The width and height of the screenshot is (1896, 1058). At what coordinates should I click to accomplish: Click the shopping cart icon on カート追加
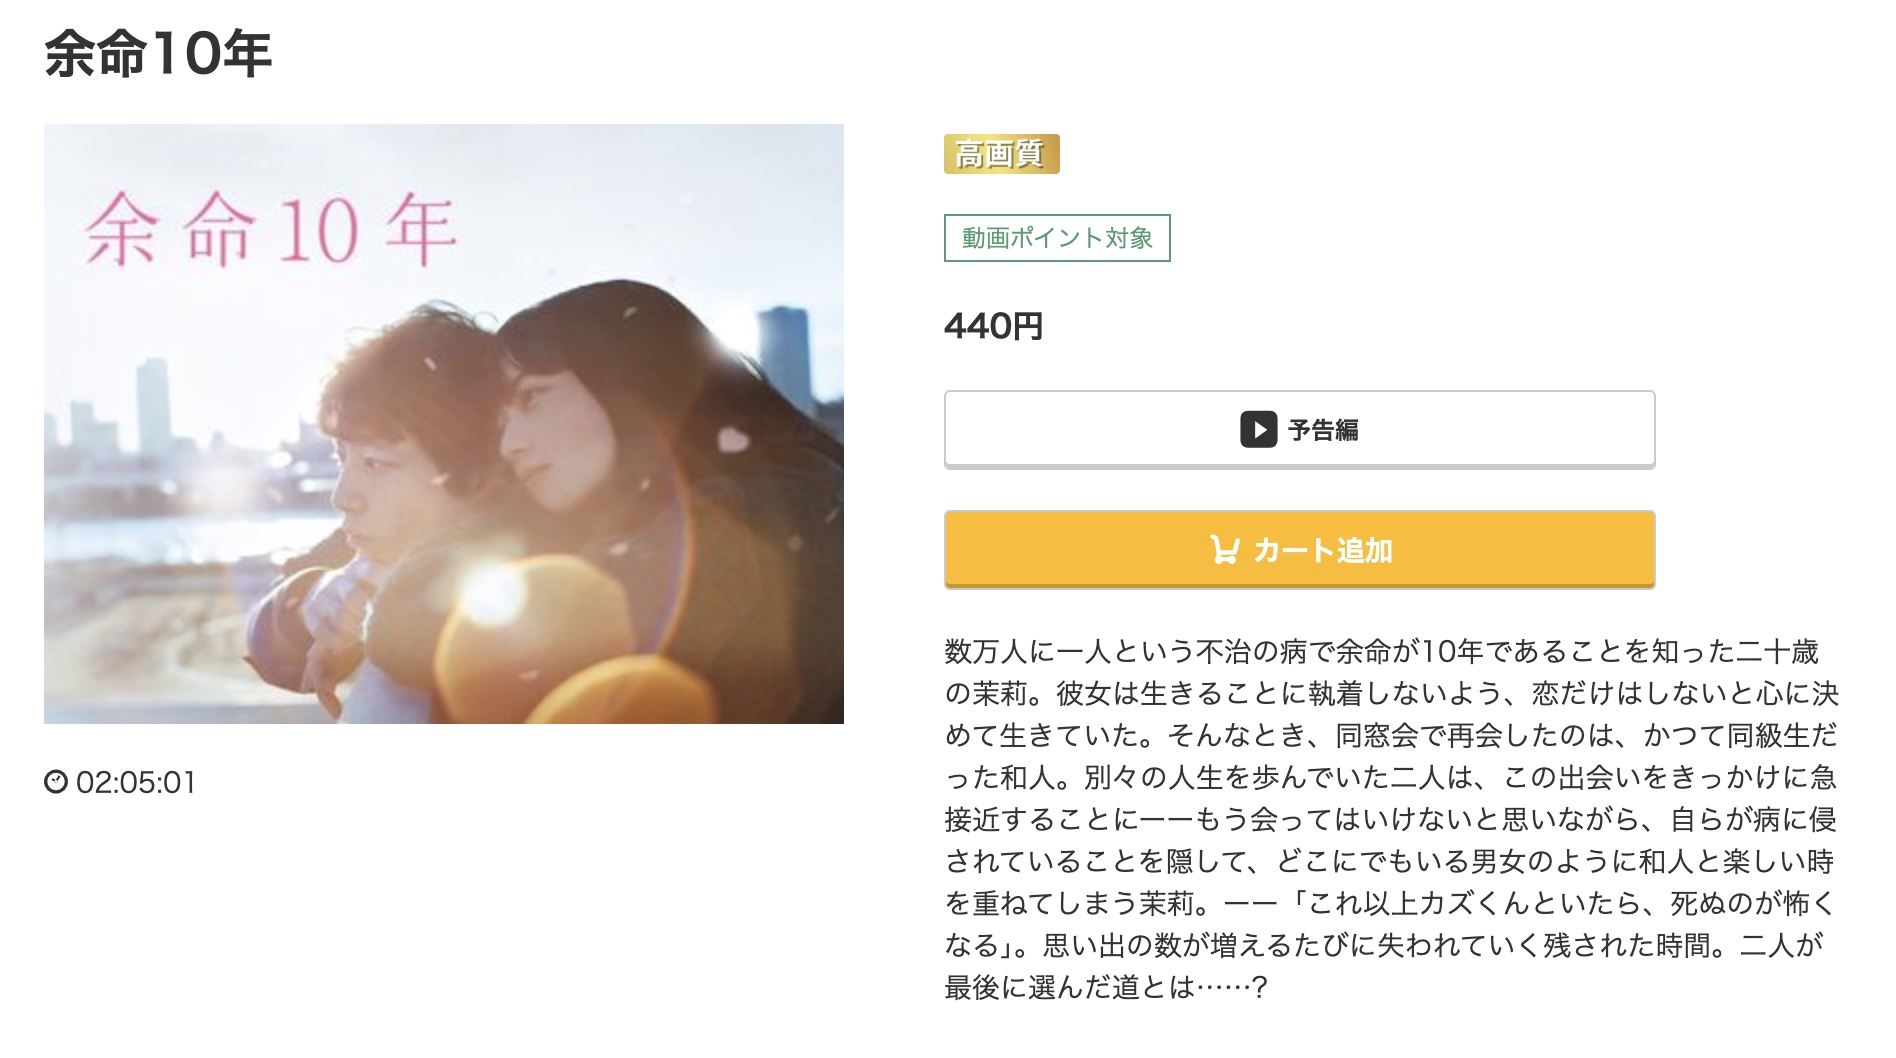1224,550
